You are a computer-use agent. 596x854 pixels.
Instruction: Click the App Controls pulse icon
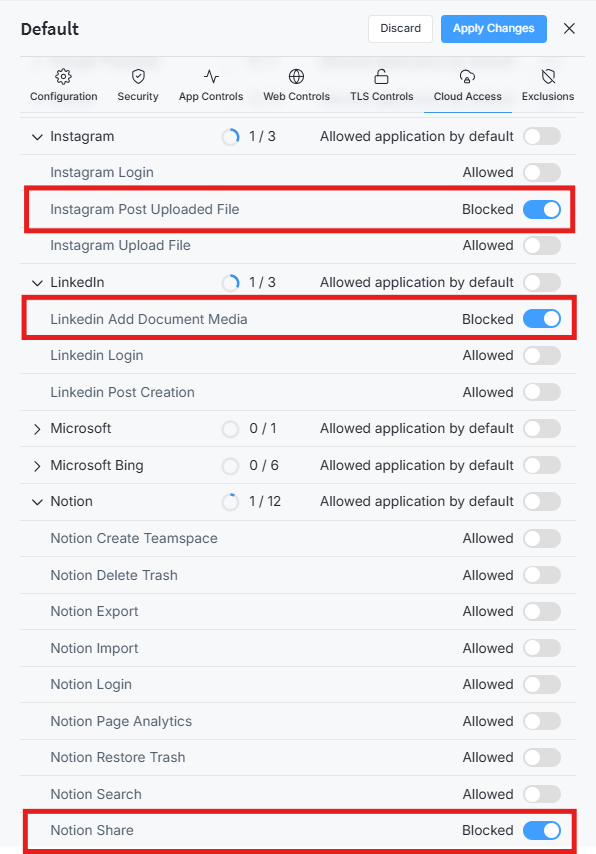[x=211, y=77]
